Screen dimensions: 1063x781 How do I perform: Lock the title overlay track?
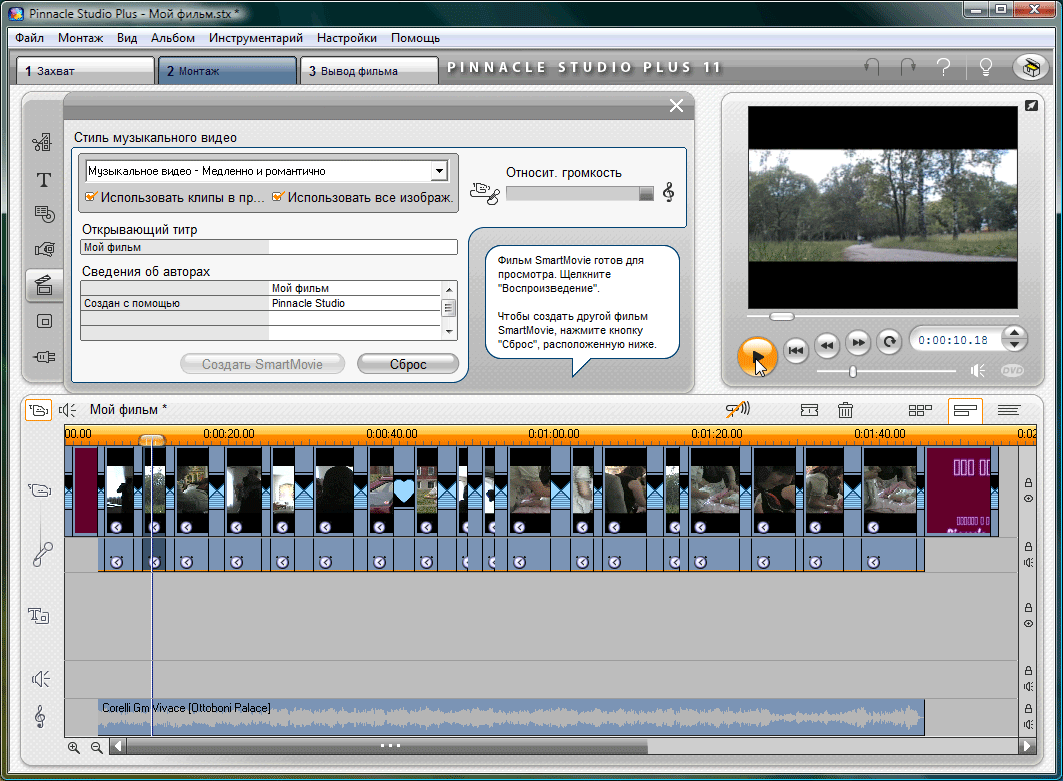pyautogui.click(x=1028, y=607)
